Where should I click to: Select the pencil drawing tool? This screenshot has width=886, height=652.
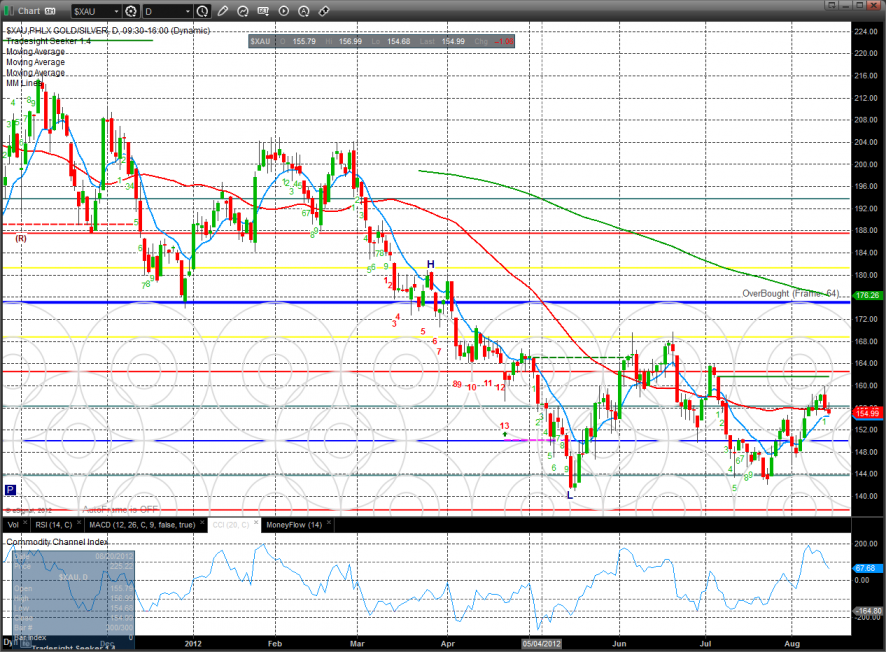223,12
